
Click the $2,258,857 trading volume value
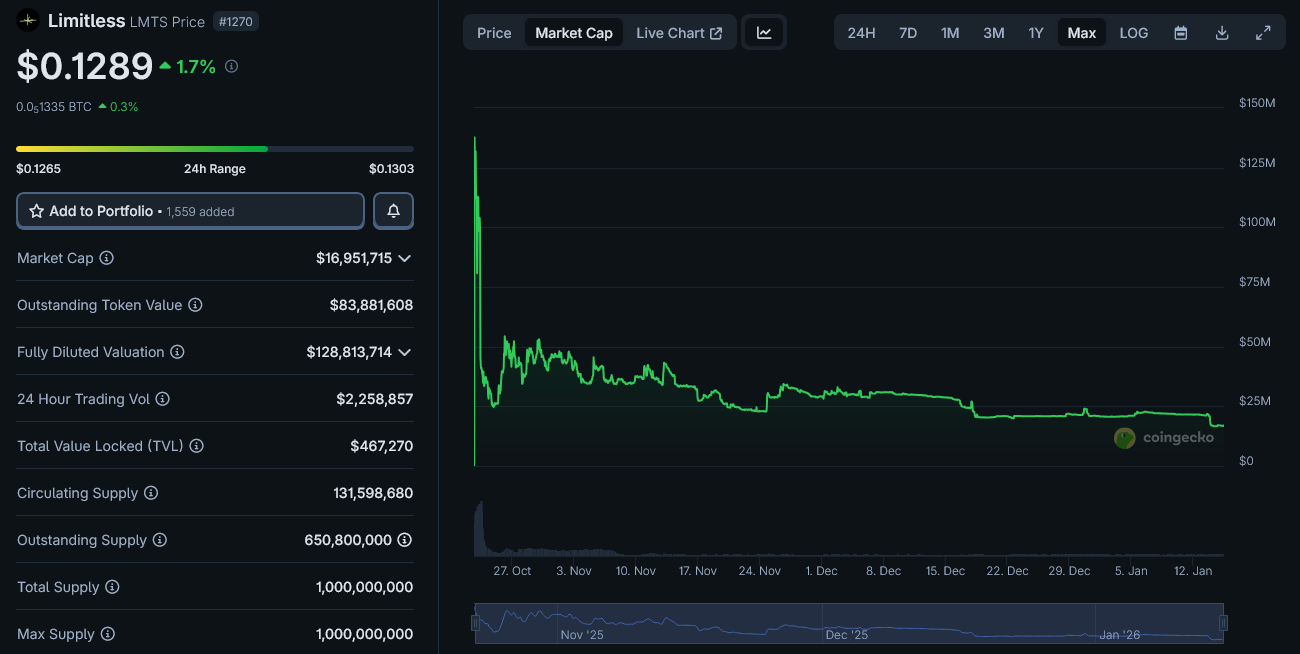(x=375, y=399)
